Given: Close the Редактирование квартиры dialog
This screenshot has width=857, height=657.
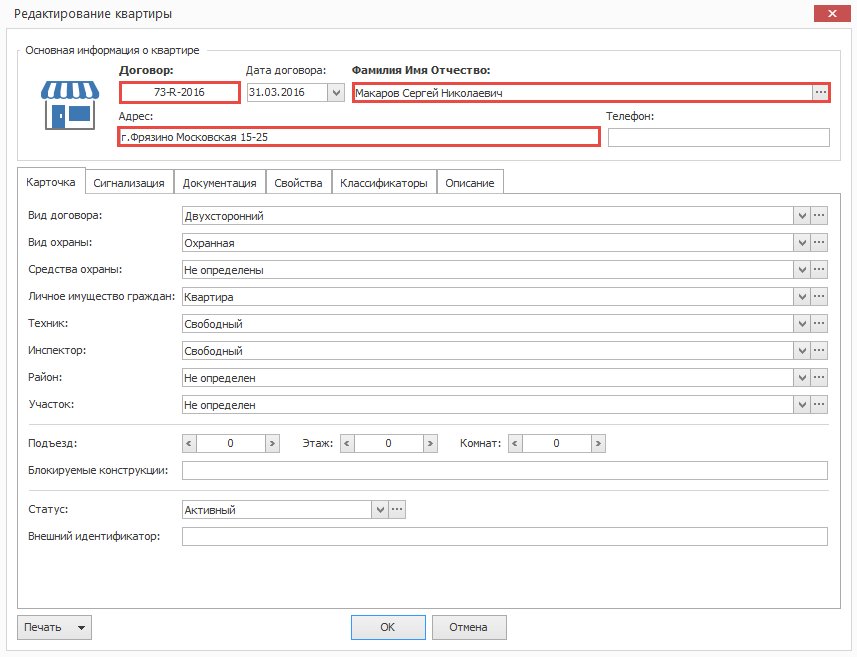Looking at the screenshot, I should pyautogui.click(x=832, y=14).
